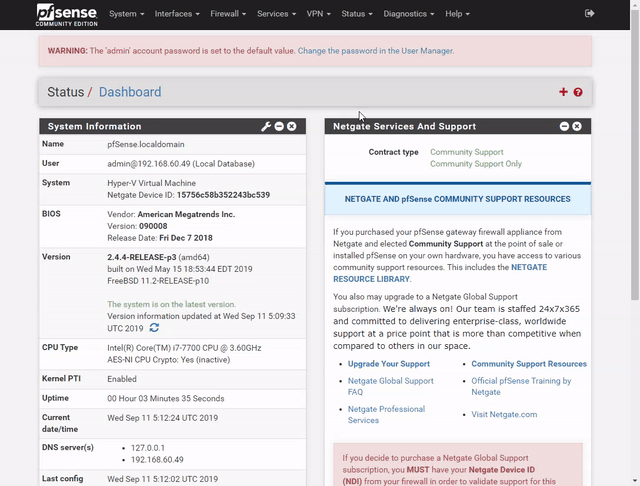Open the dashboard help question-mark icon

point(578,92)
